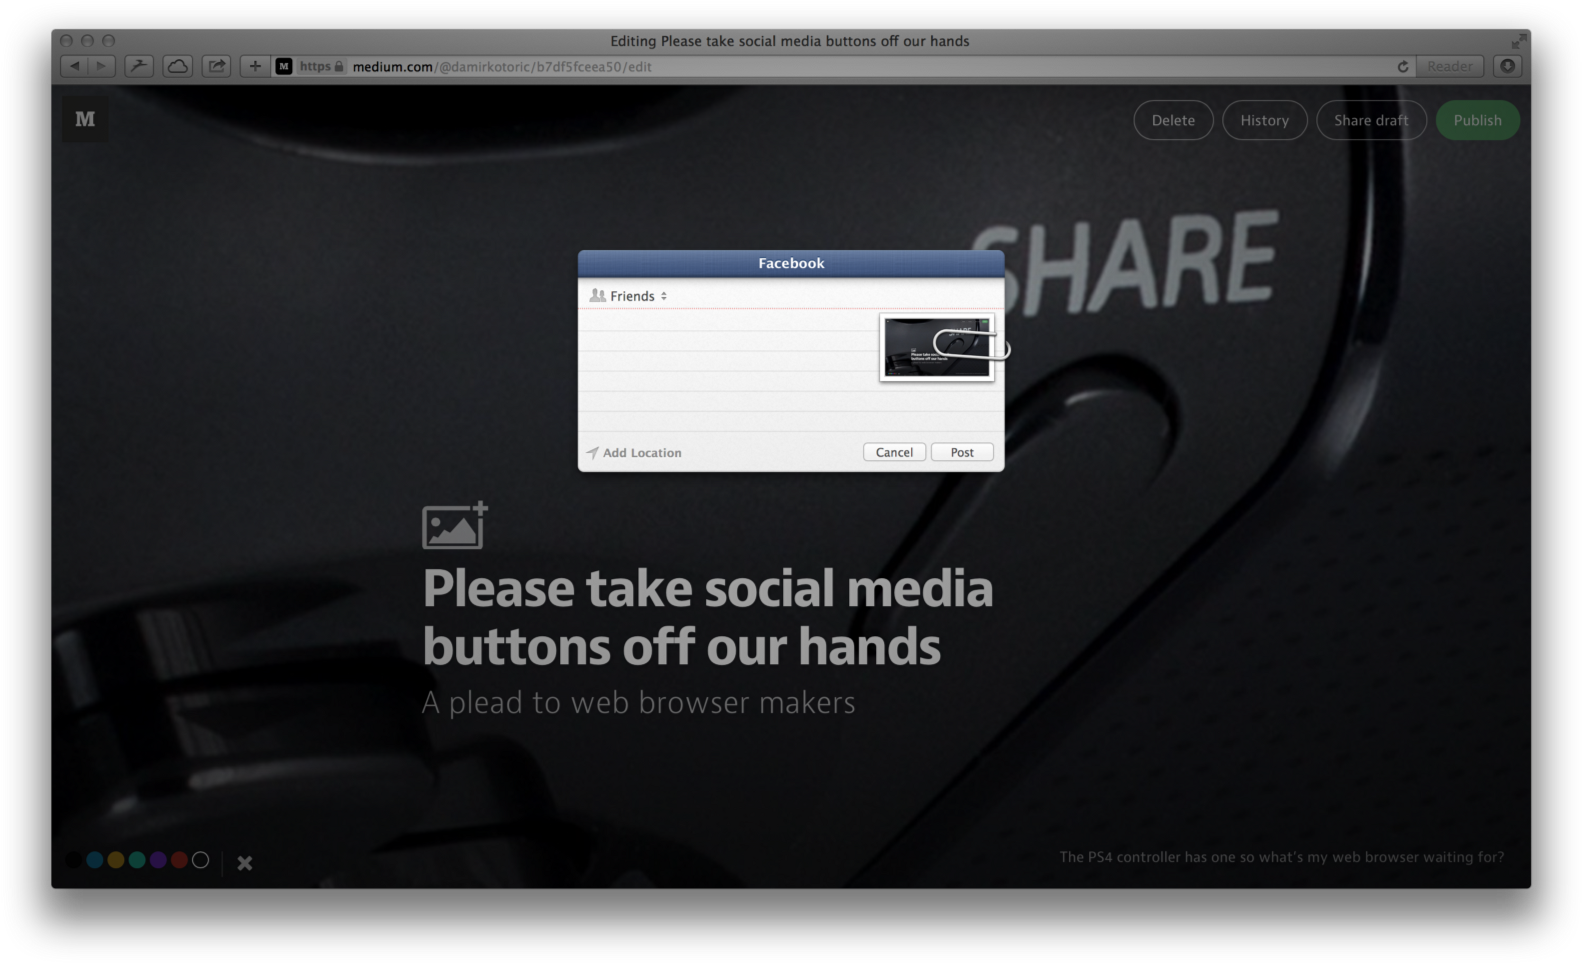Open the browser Share toolbar button

coord(216,66)
